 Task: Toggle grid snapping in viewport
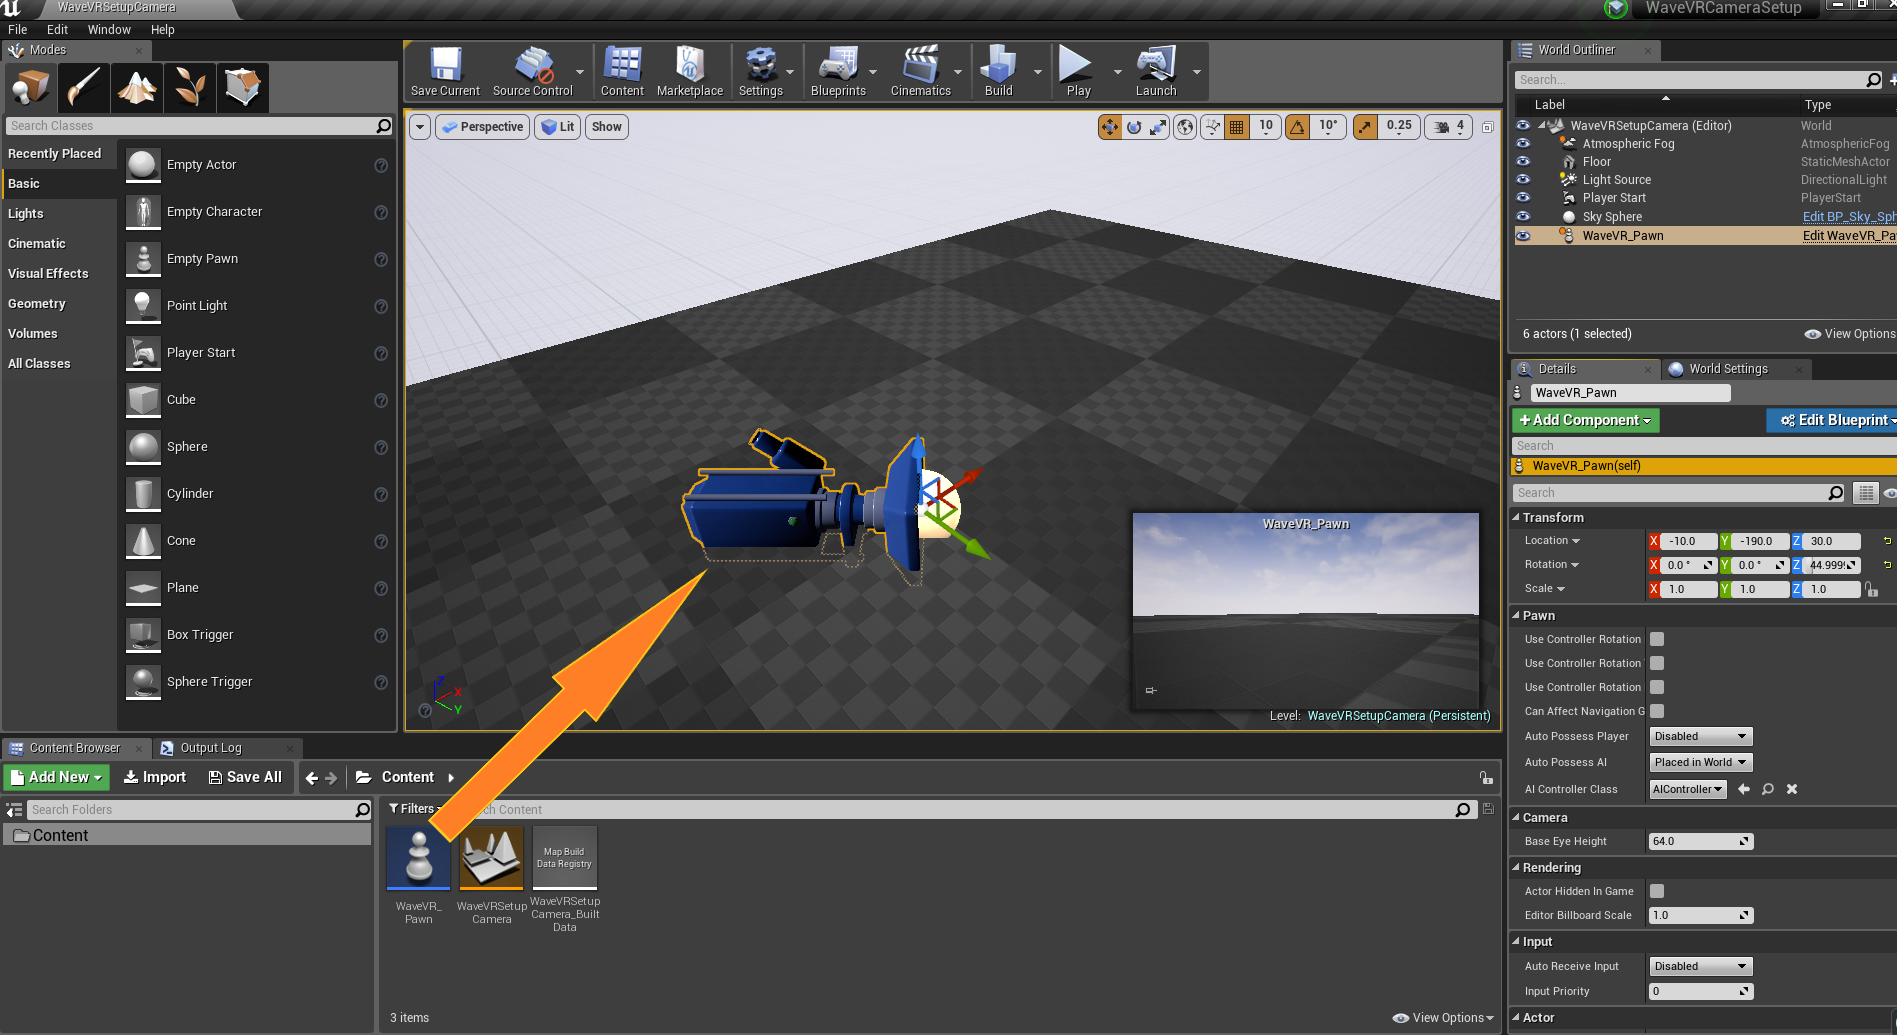point(1237,127)
